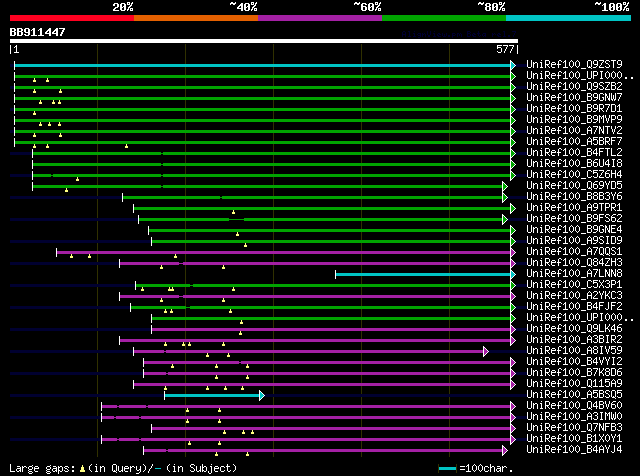Click the UniRef100_A3BIR2 label

point(574,340)
